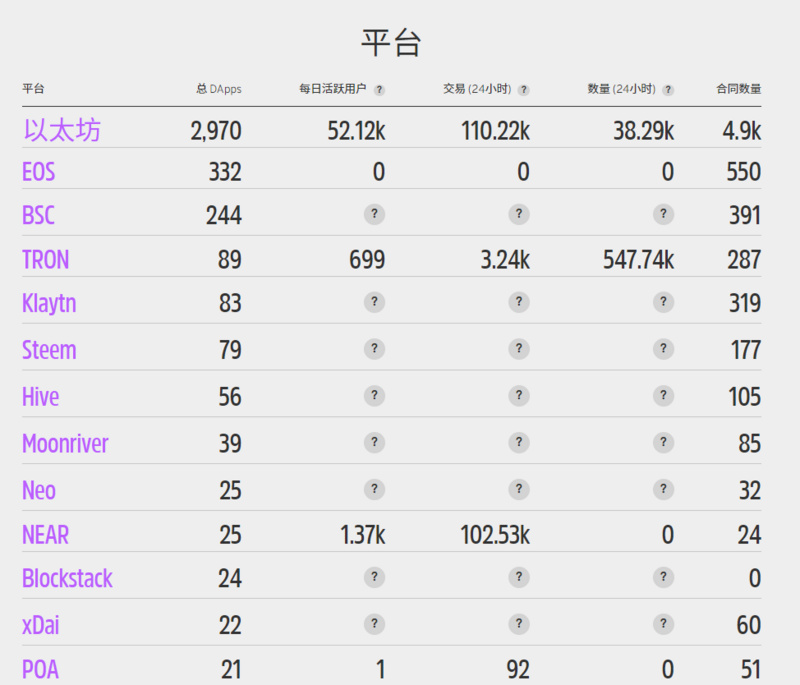The width and height of the screenshot is (800, 685).
Task: Click the ? icon in xDai's 24h transactions cell
Action: [x=519, y=624]
